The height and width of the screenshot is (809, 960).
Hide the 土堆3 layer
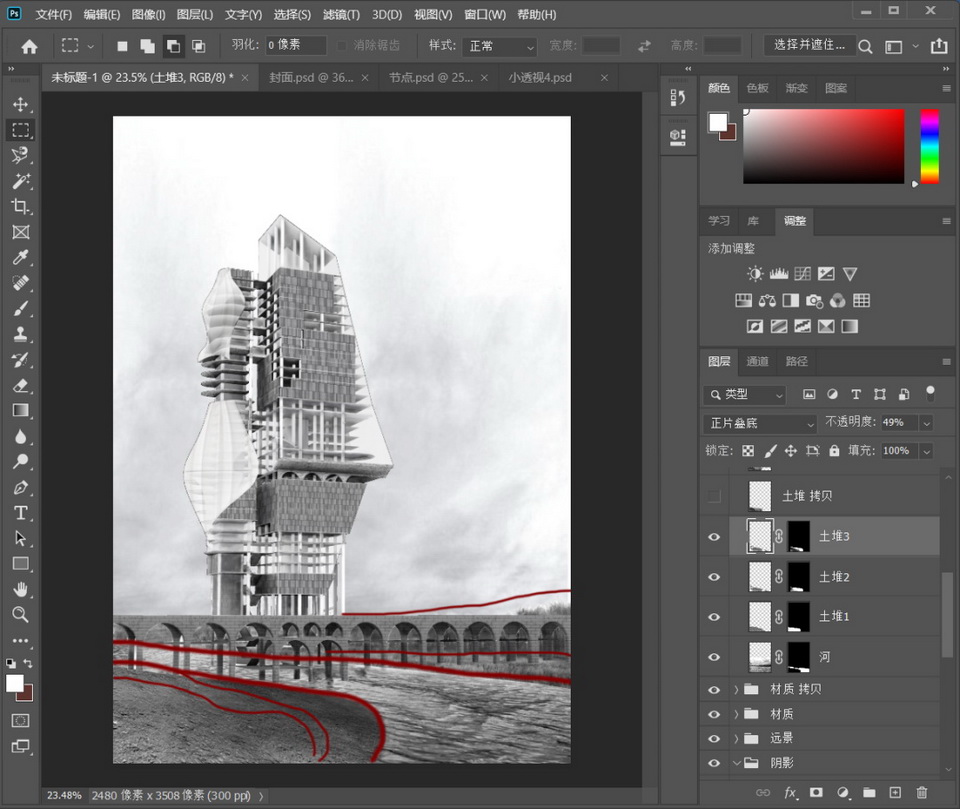(714, 537)
